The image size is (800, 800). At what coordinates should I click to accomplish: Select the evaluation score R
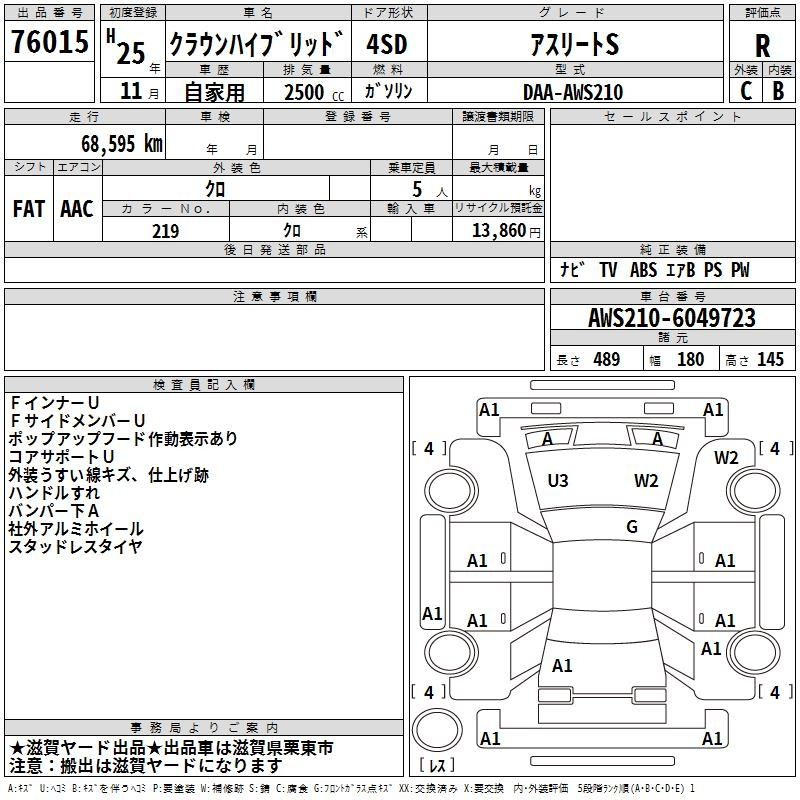point(762,46)
